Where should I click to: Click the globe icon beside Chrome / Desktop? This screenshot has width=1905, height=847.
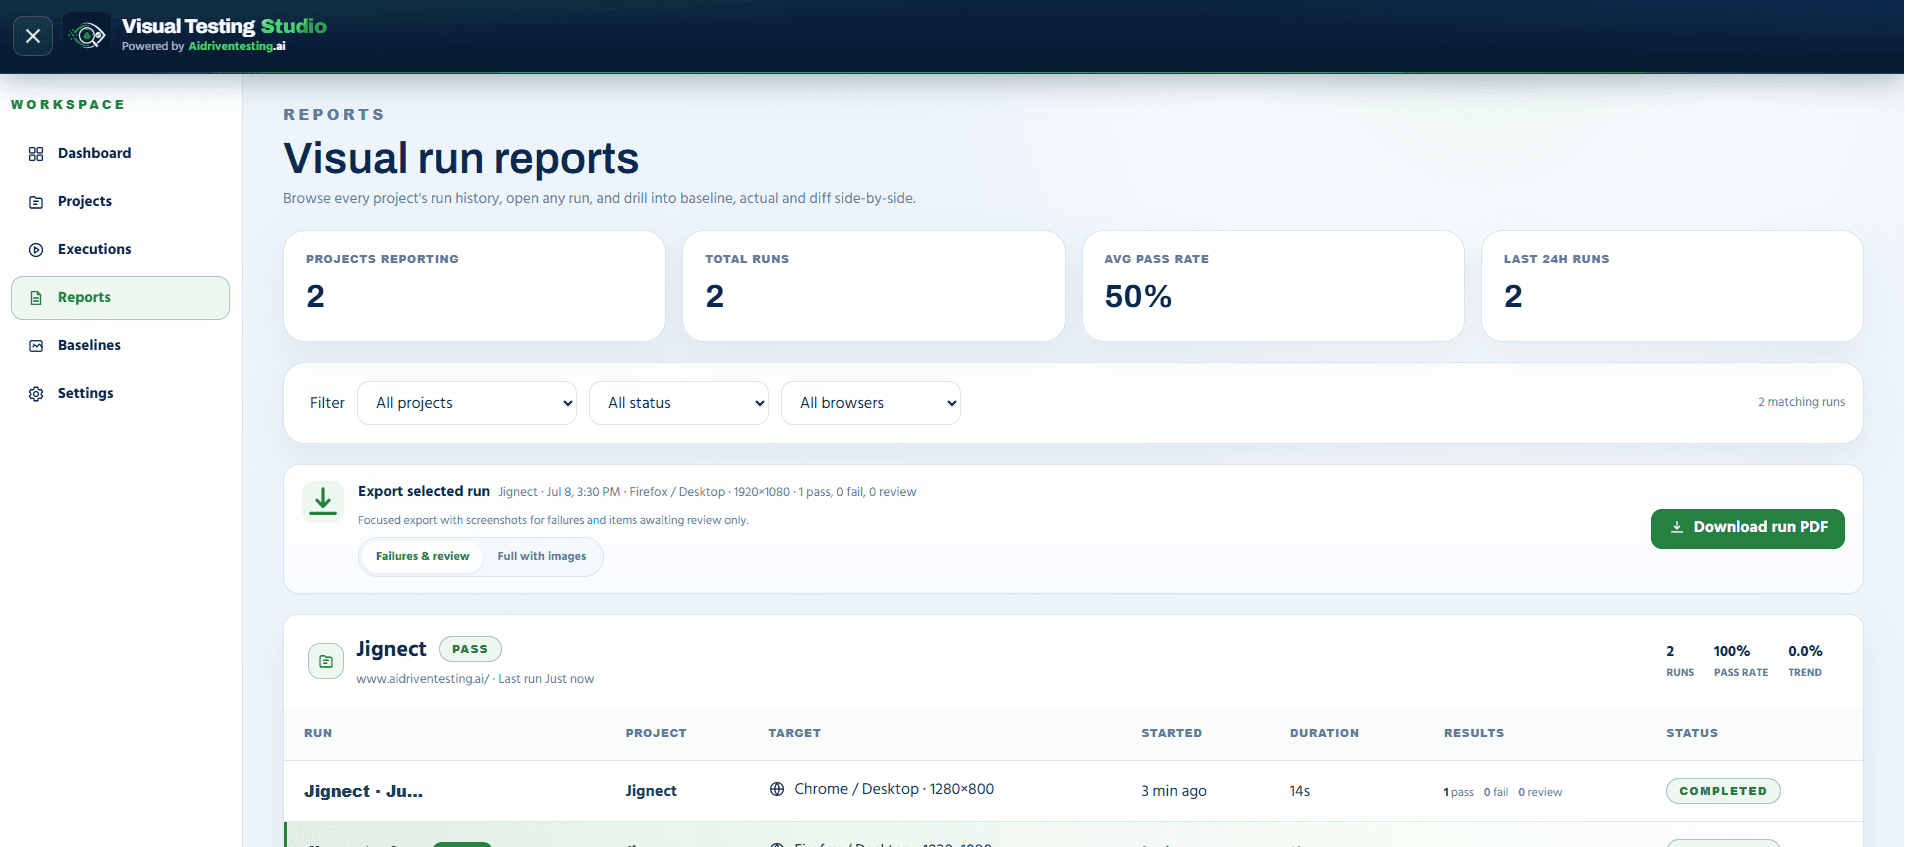point(777,789)
